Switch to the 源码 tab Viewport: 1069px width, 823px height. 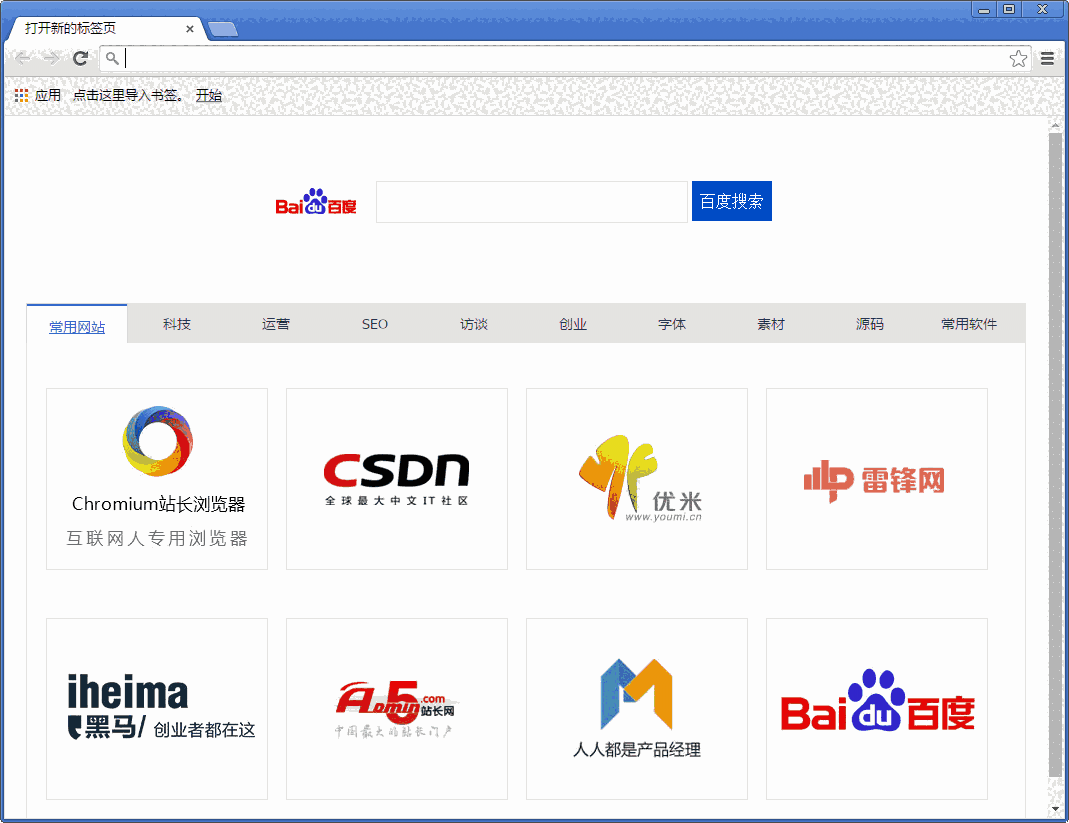pos(869,324)
